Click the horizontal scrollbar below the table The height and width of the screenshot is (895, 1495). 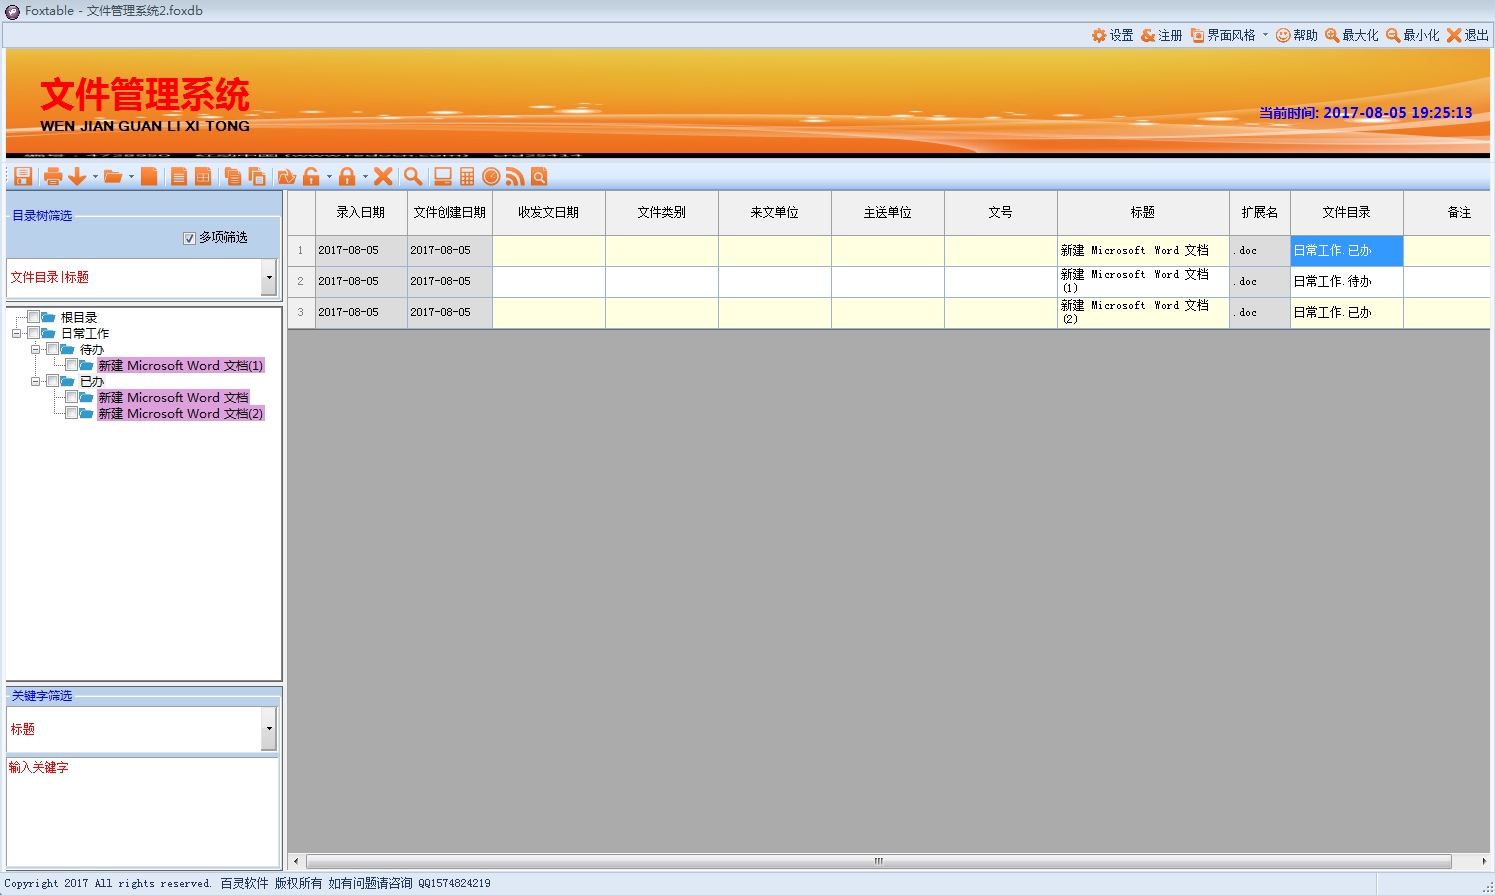[878, 861]
